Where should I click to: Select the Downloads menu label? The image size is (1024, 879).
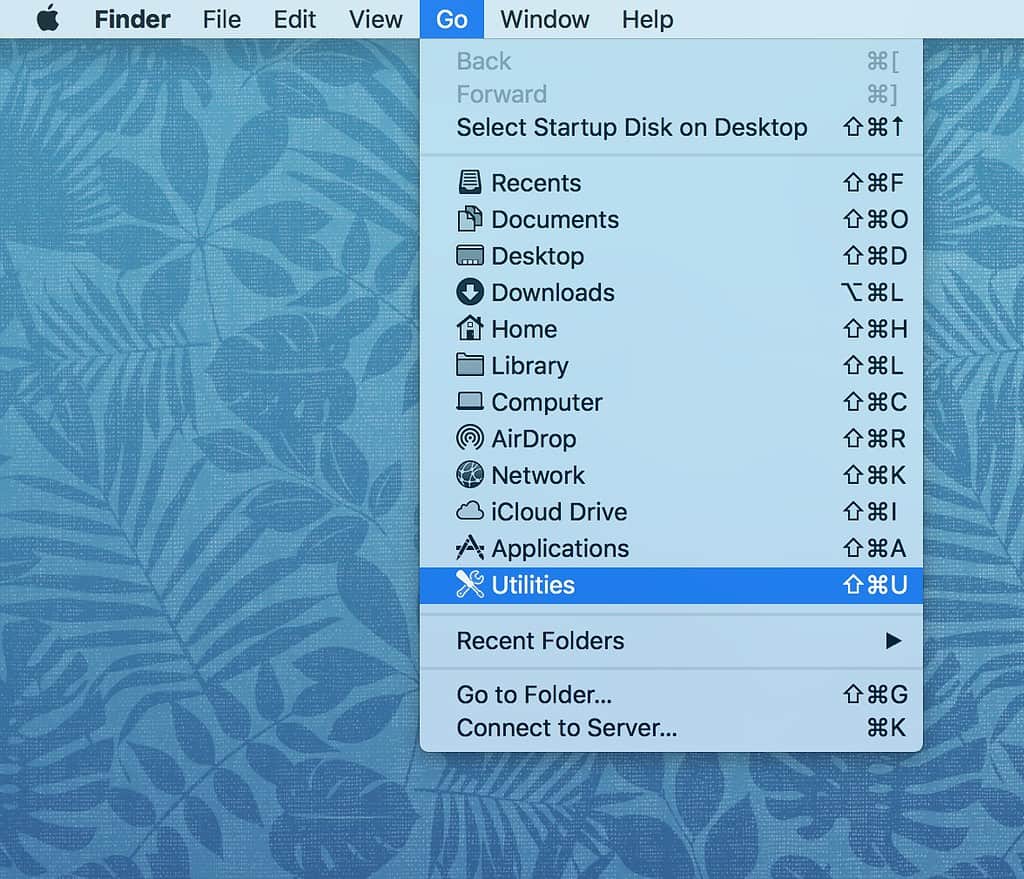click(x=552, y=293)
